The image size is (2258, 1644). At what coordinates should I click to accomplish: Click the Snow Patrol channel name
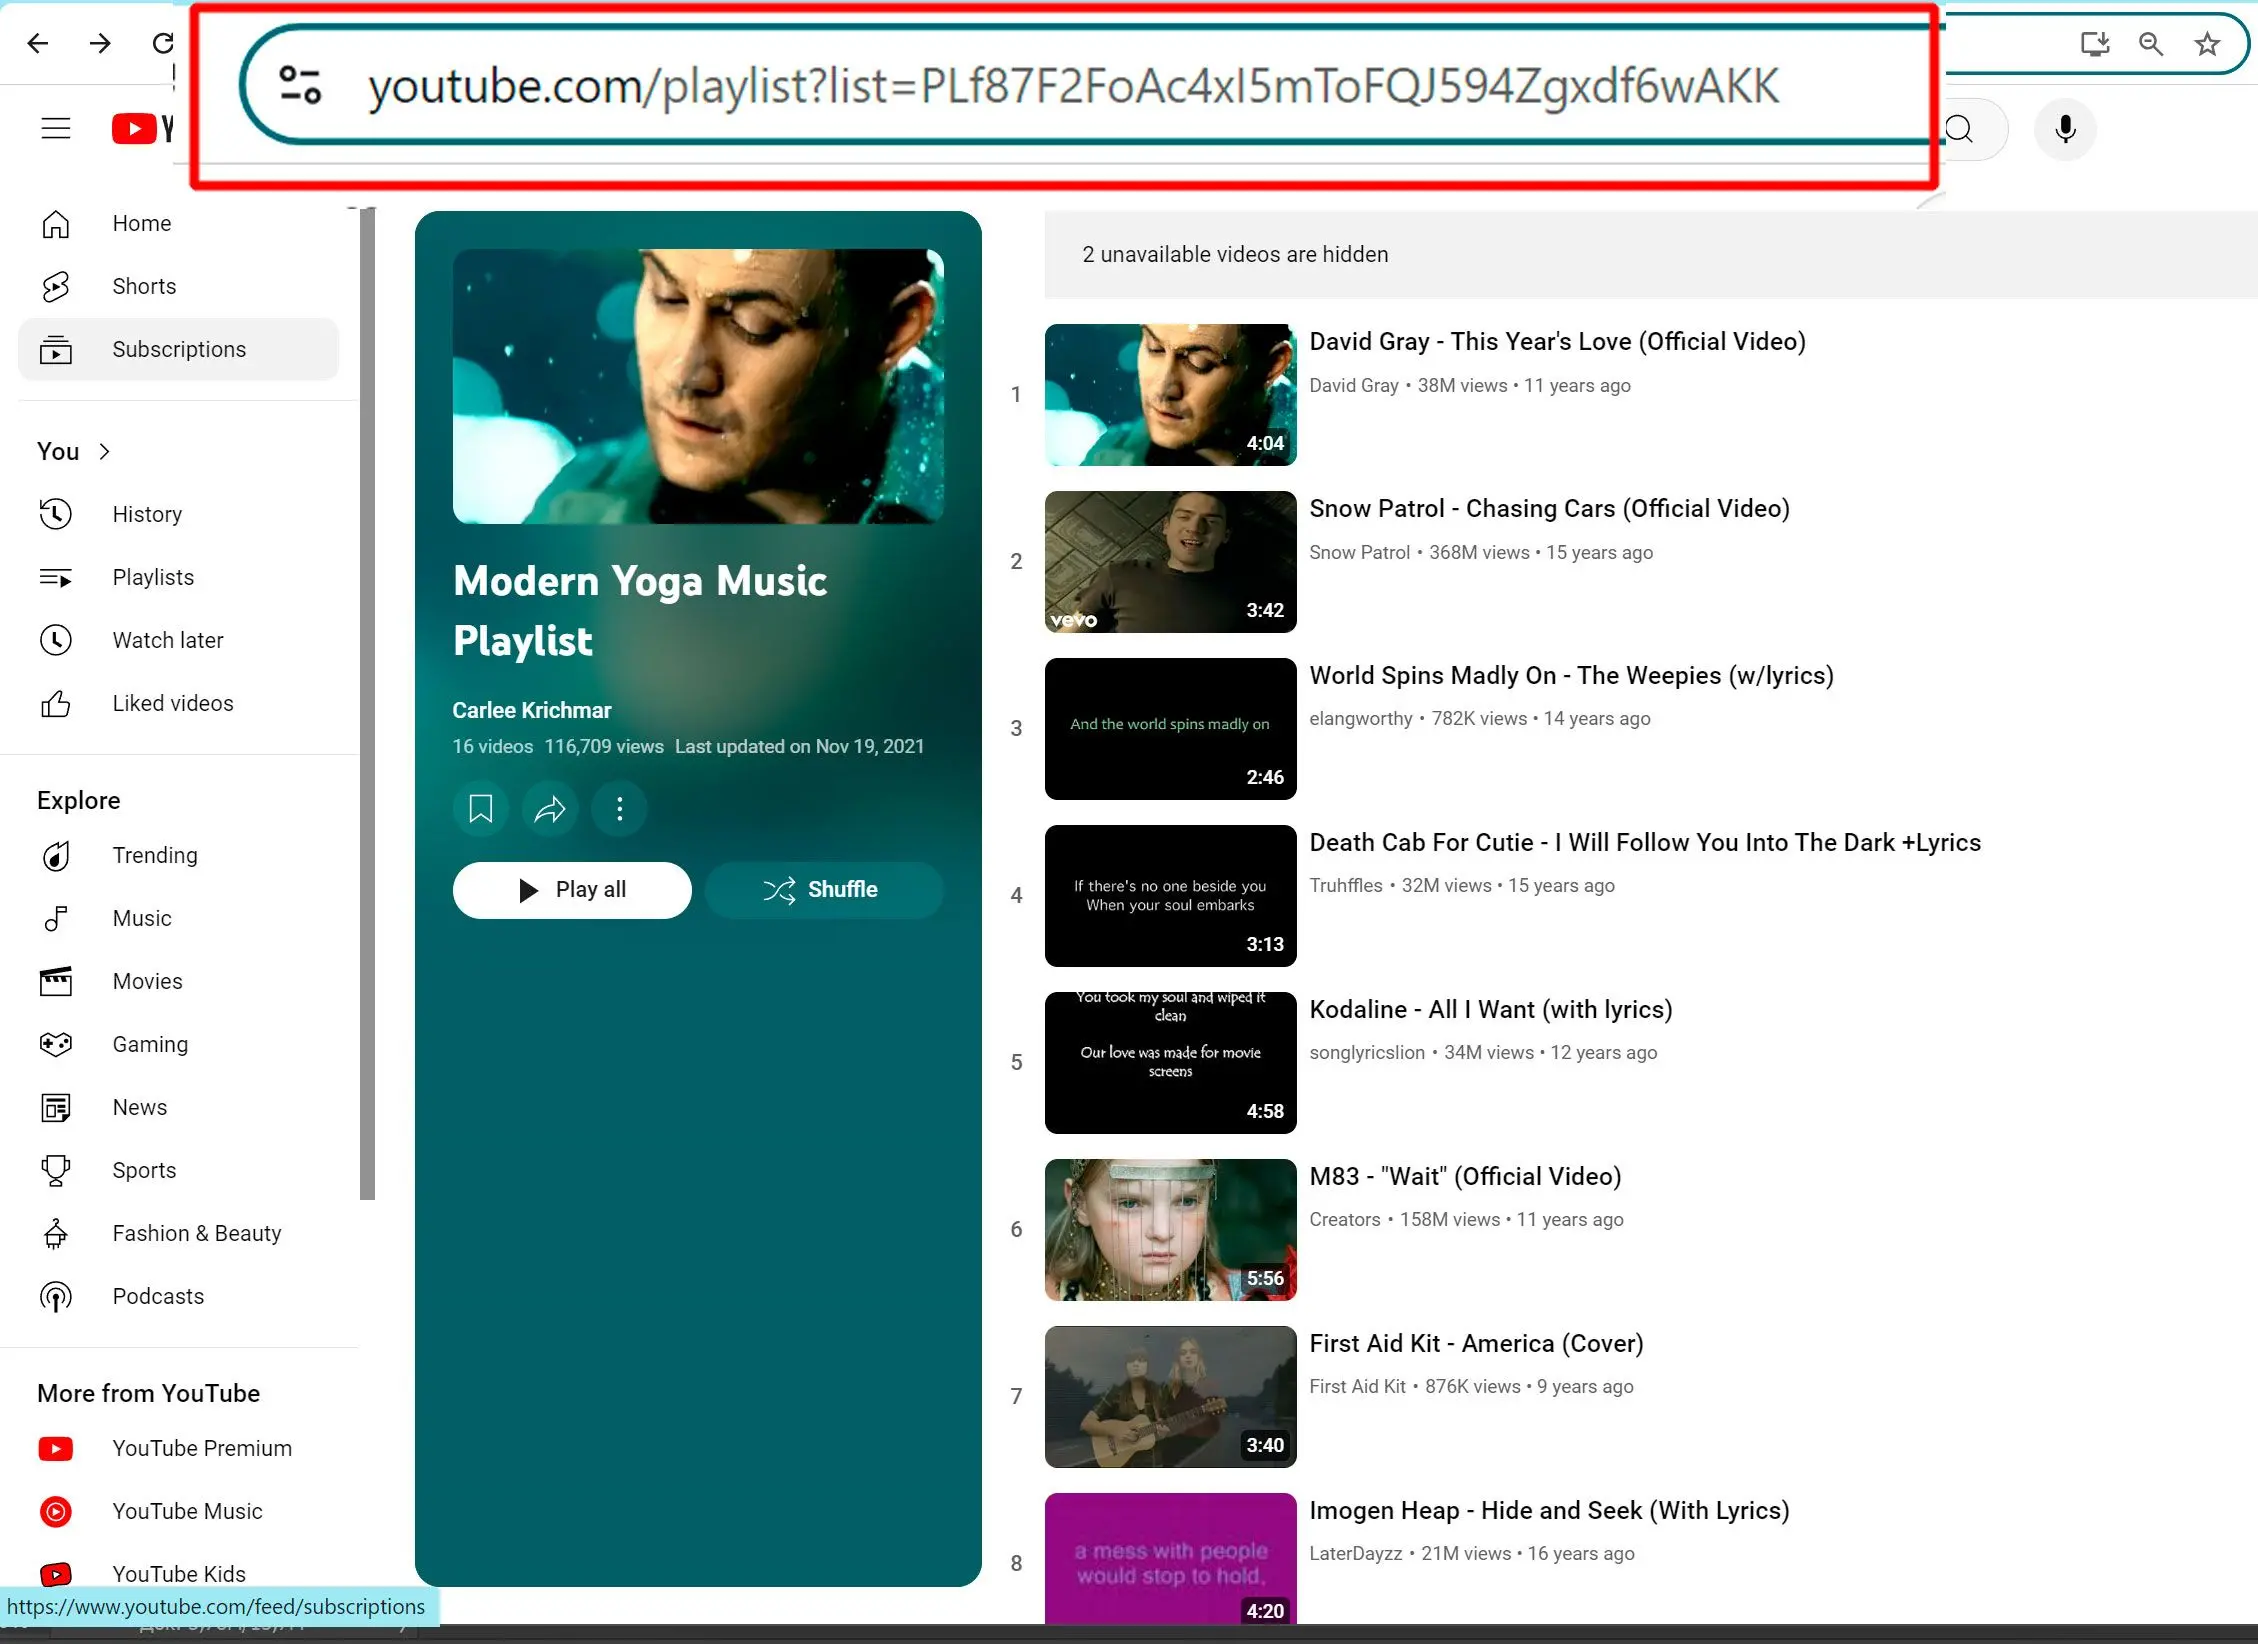[1359, 552]
